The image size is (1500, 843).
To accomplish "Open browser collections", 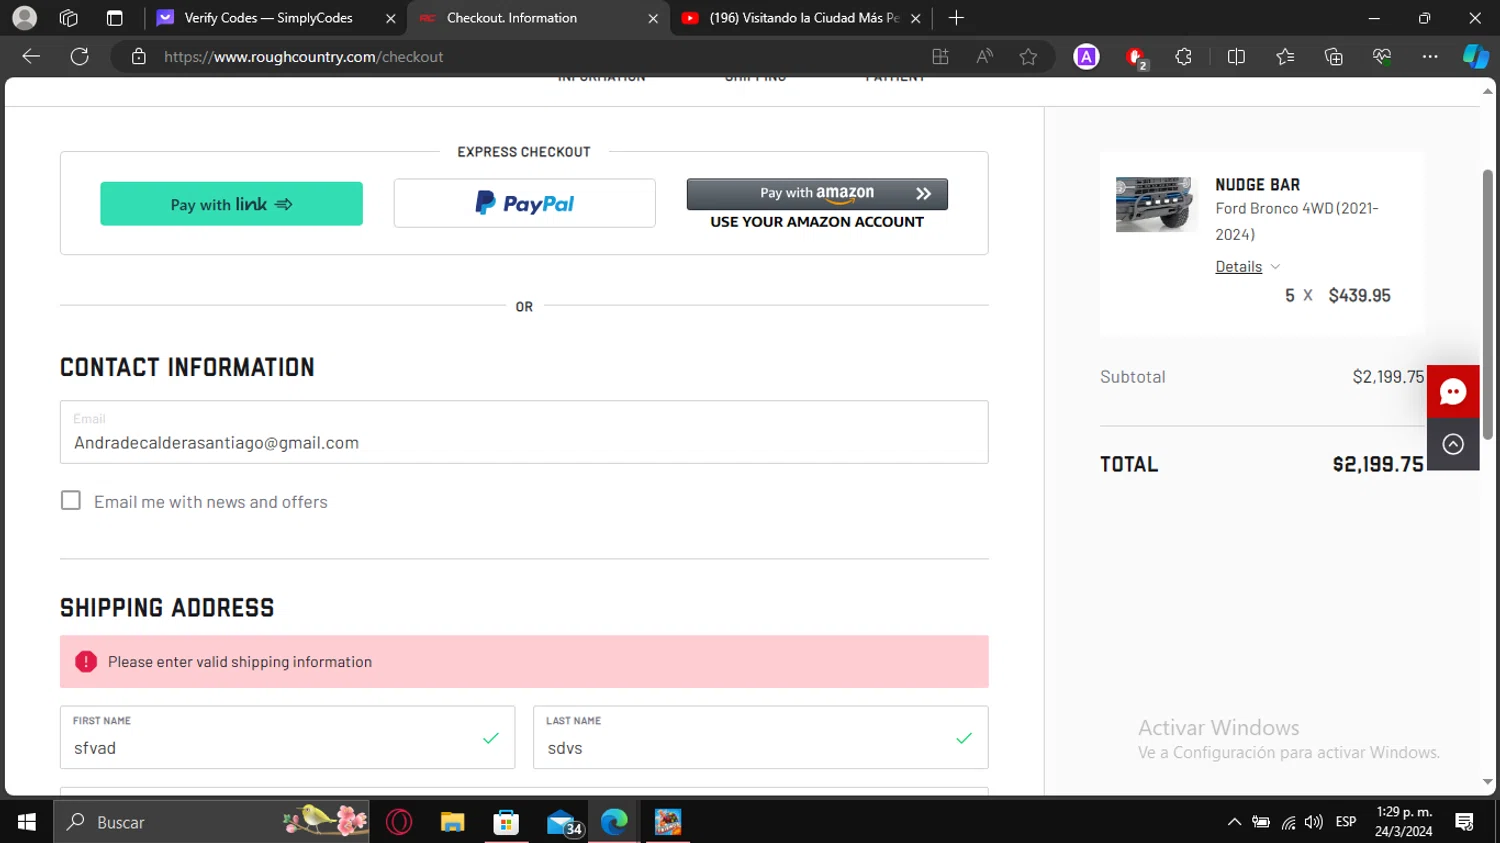I will click(x=1333, y=57).
